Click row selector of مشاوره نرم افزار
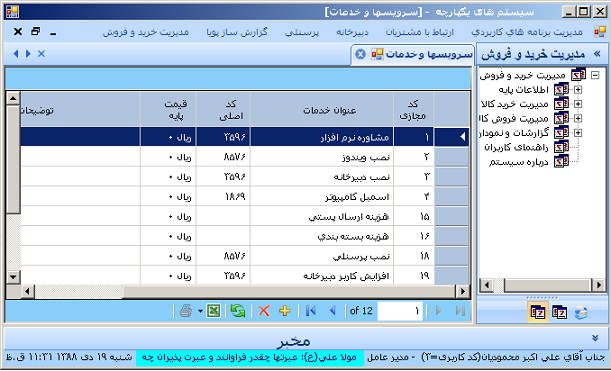This screenshot has width=611, height=371. [x=452, y=137]
